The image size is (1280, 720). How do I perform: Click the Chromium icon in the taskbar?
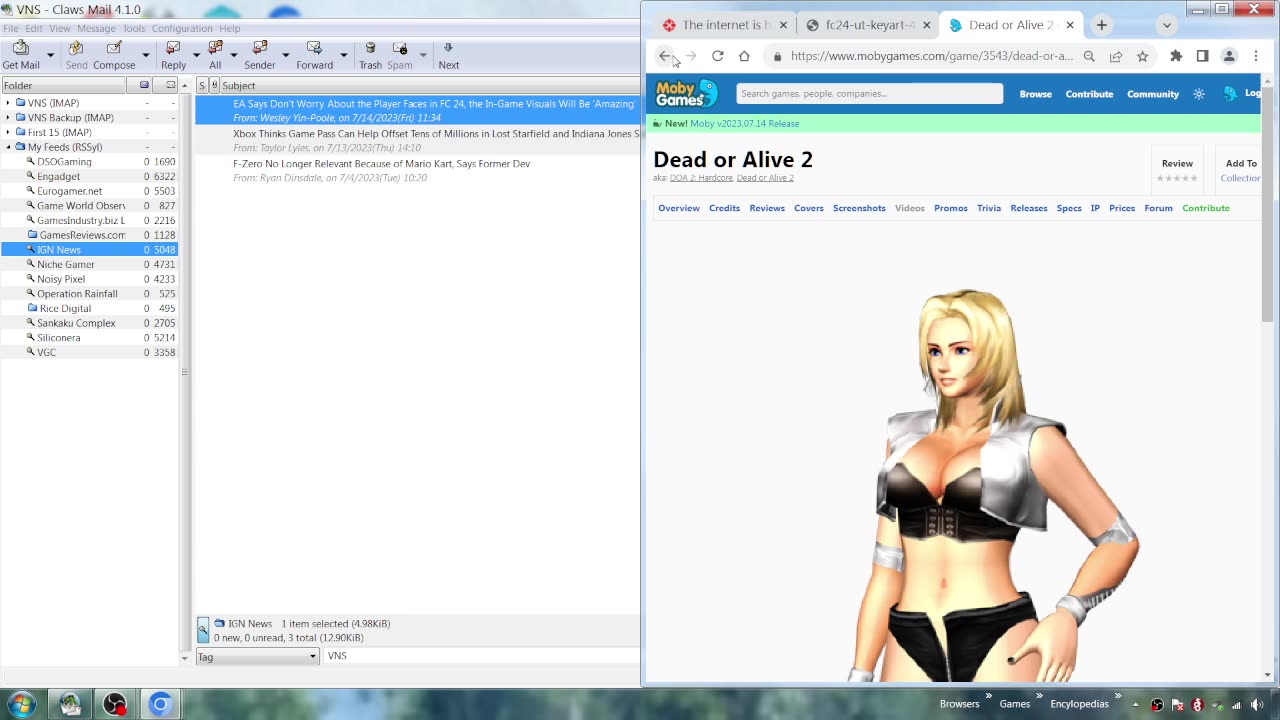[x=160, y=704]
